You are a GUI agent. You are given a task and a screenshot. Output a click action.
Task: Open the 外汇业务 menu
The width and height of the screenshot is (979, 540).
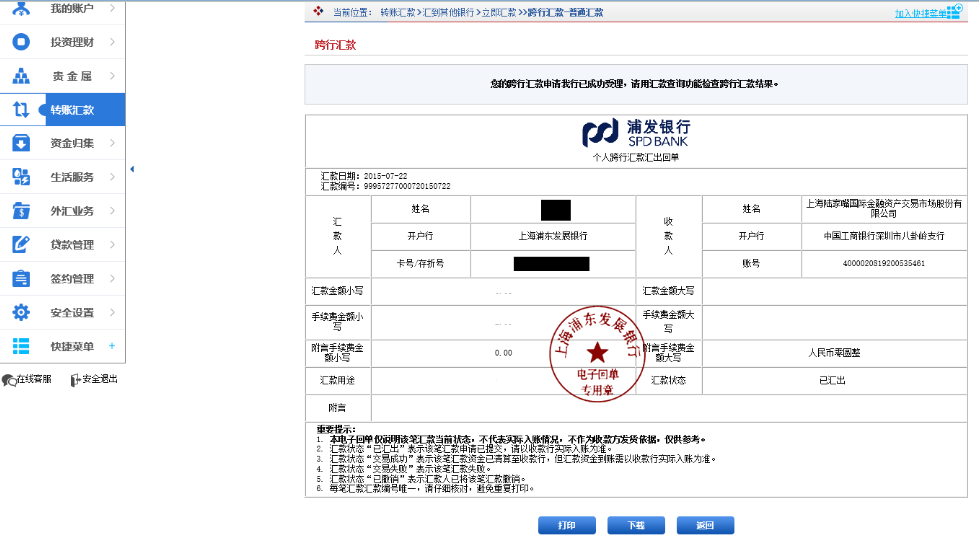point(62,211)
